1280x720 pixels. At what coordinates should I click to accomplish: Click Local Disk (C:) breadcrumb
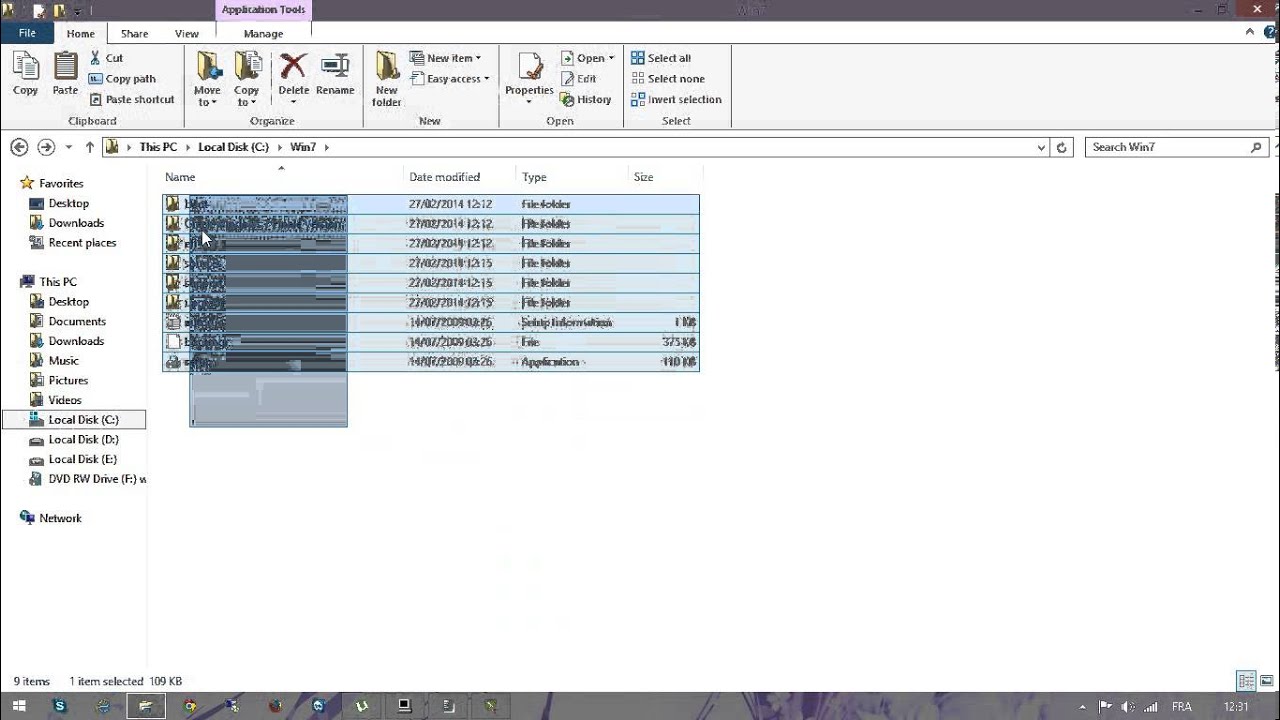233,147
